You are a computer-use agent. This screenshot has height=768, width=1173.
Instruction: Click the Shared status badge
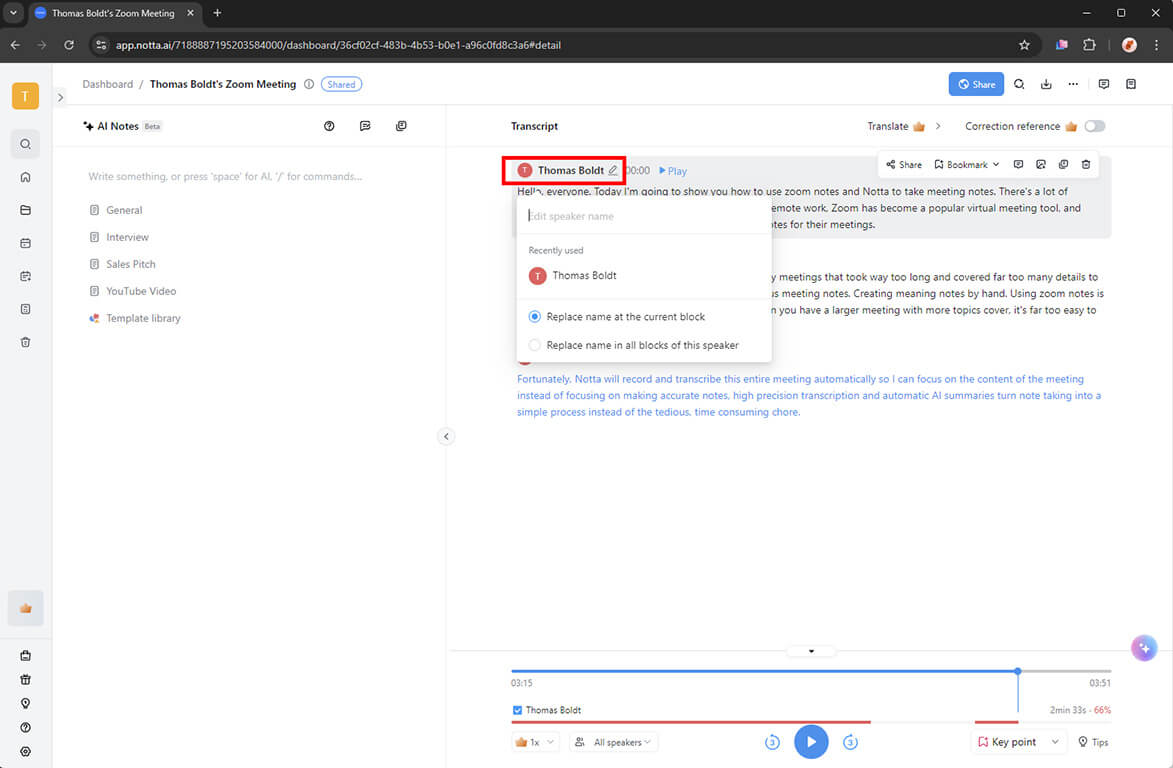point(341,85)
